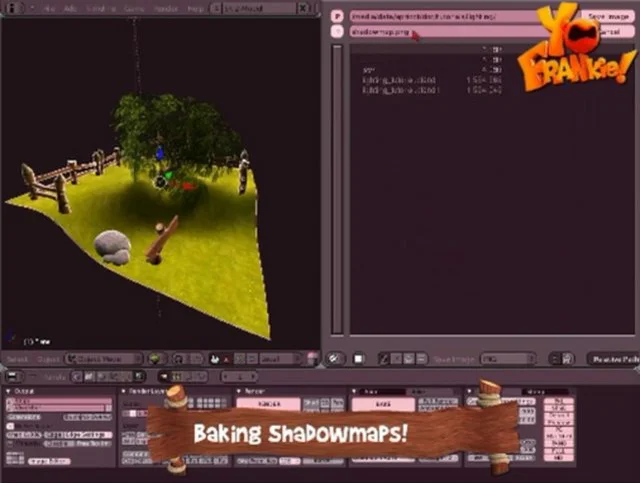Open the Help menu
Screen dimensions: 640x483
coord(195,8)
